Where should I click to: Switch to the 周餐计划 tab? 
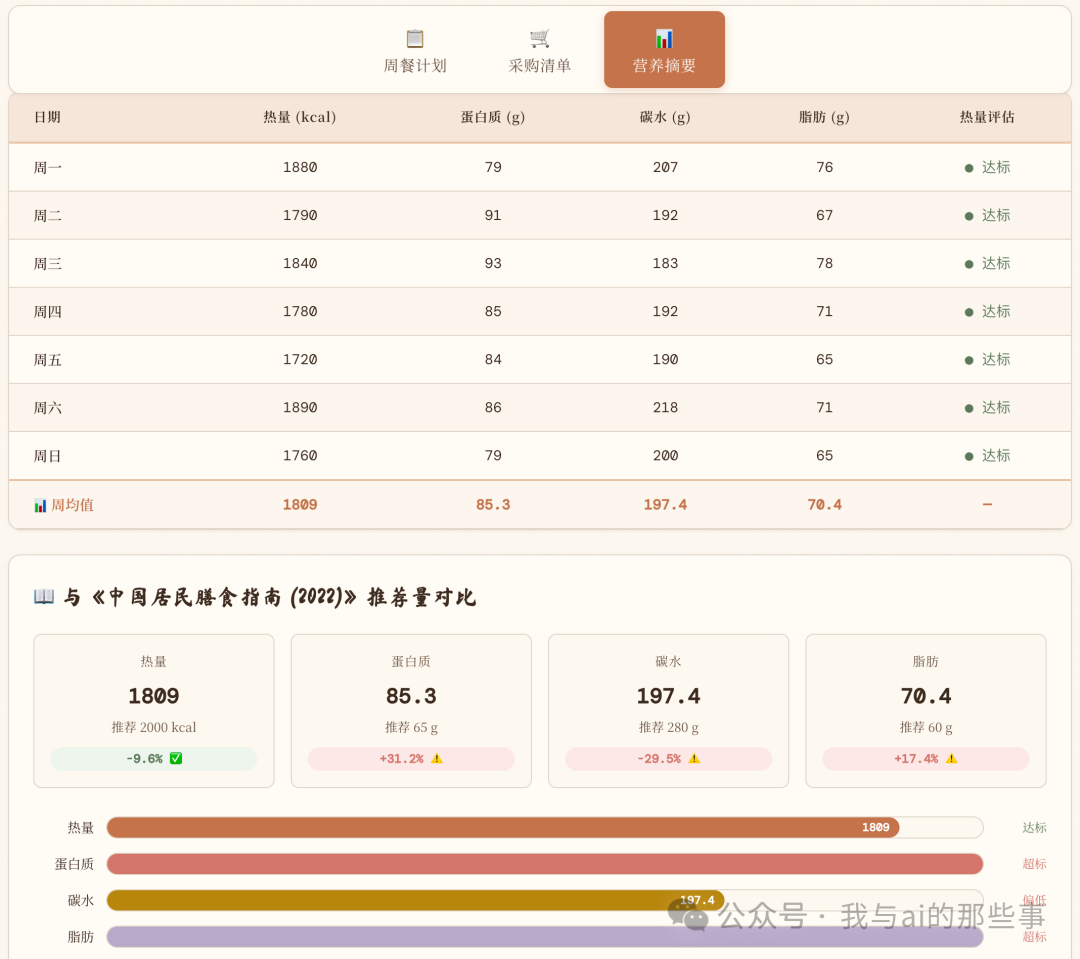click(415, 50)
